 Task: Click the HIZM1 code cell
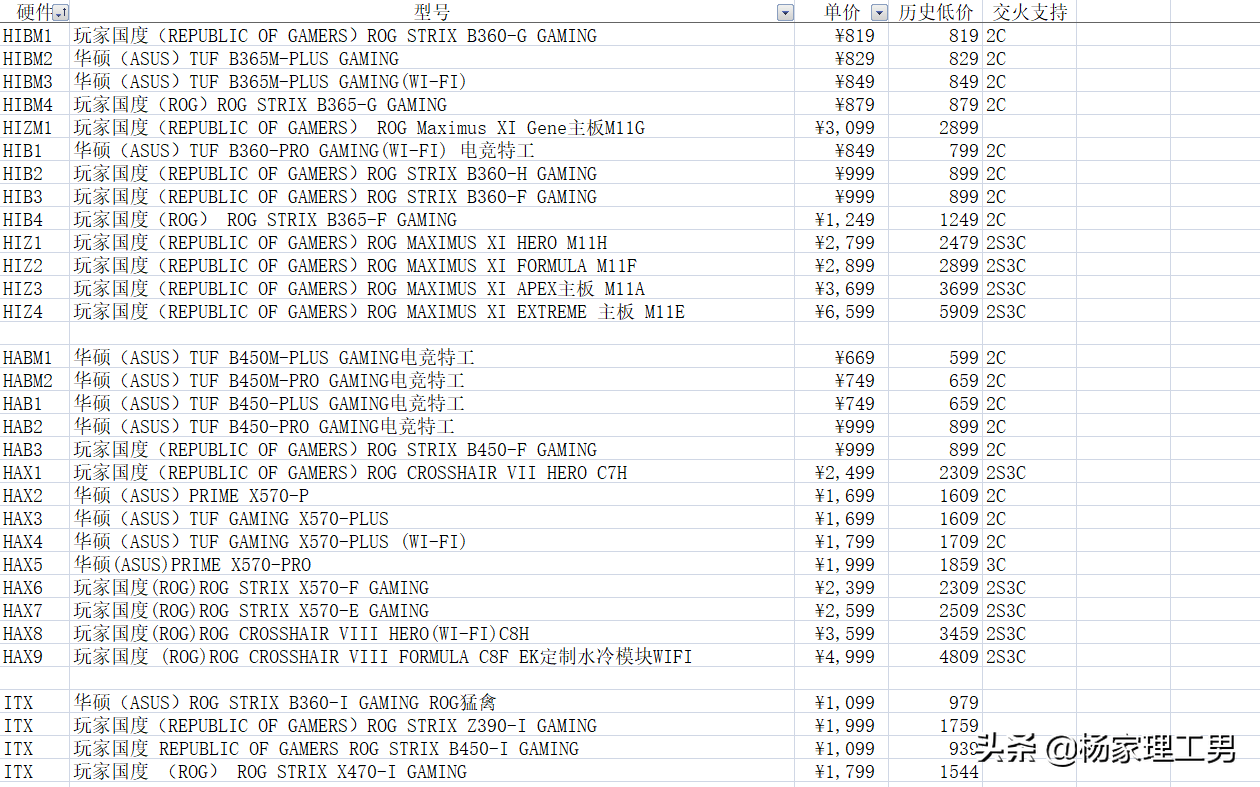35,128
